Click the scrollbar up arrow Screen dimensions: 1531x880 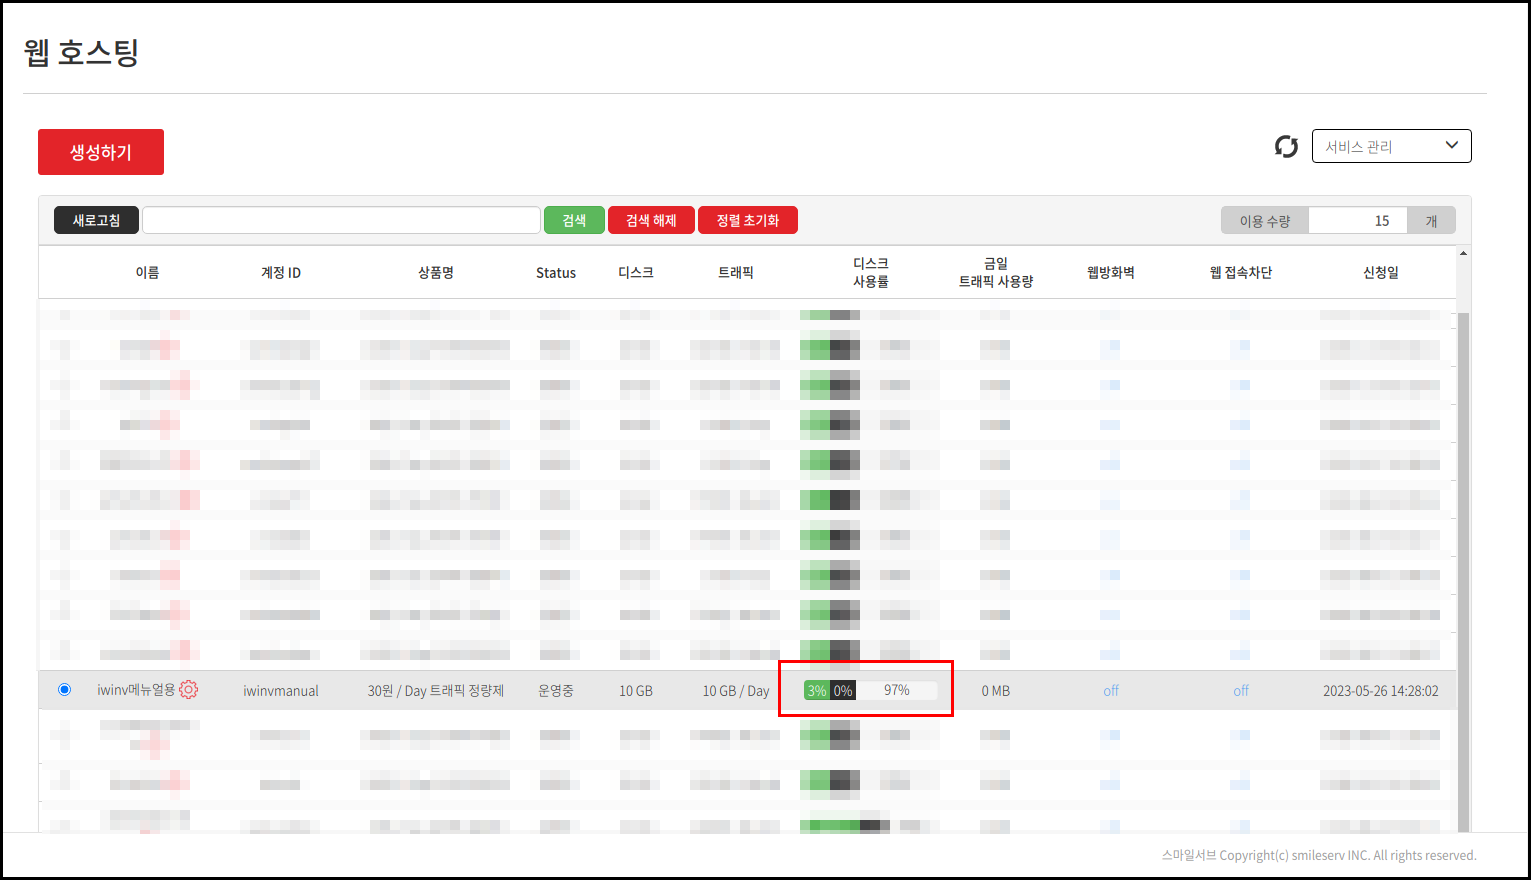point(1463,253)
